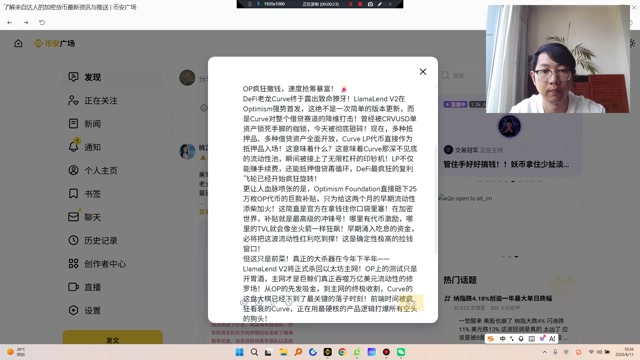Click the user avatar beside the composer

(187, 78)
